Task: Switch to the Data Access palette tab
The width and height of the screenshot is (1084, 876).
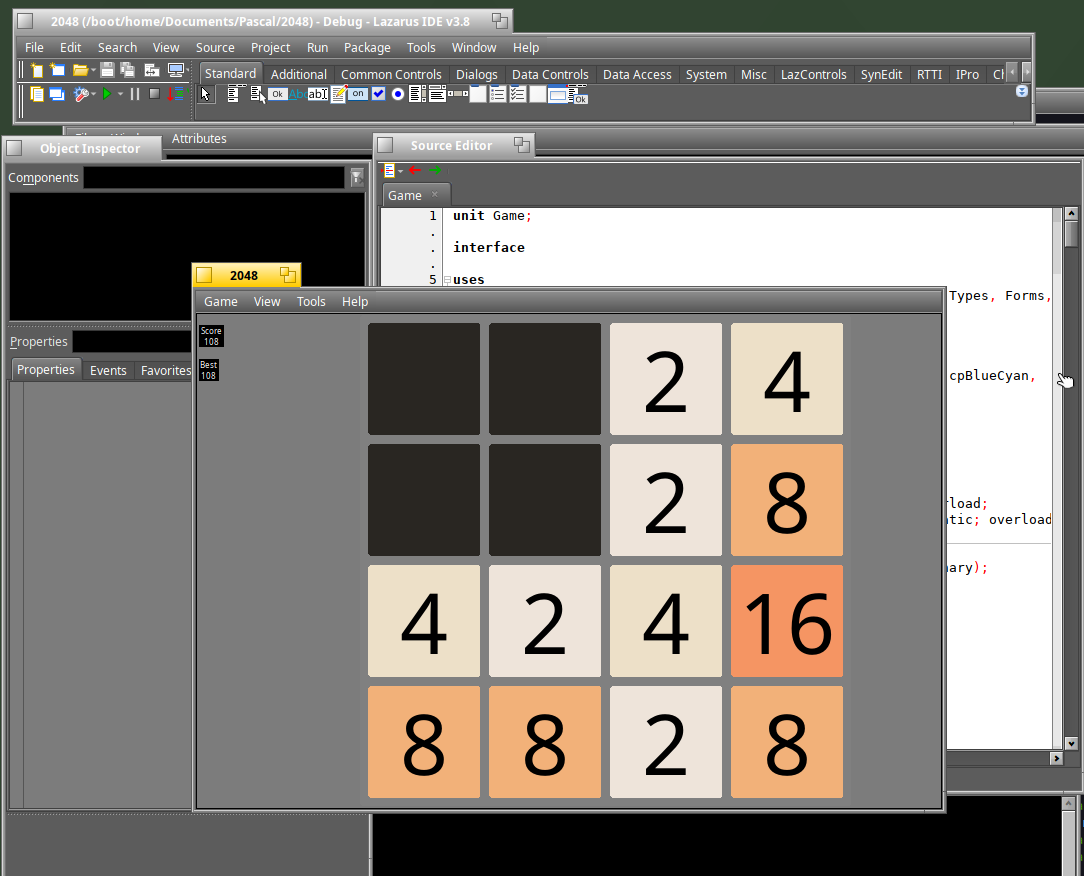Action: (x=637, y=74)
